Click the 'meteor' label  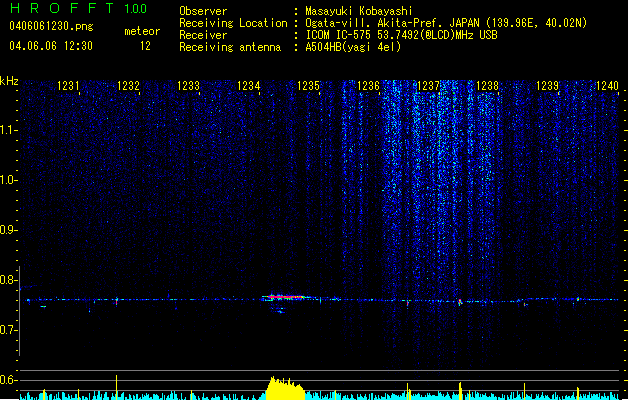tap(142, 31)
